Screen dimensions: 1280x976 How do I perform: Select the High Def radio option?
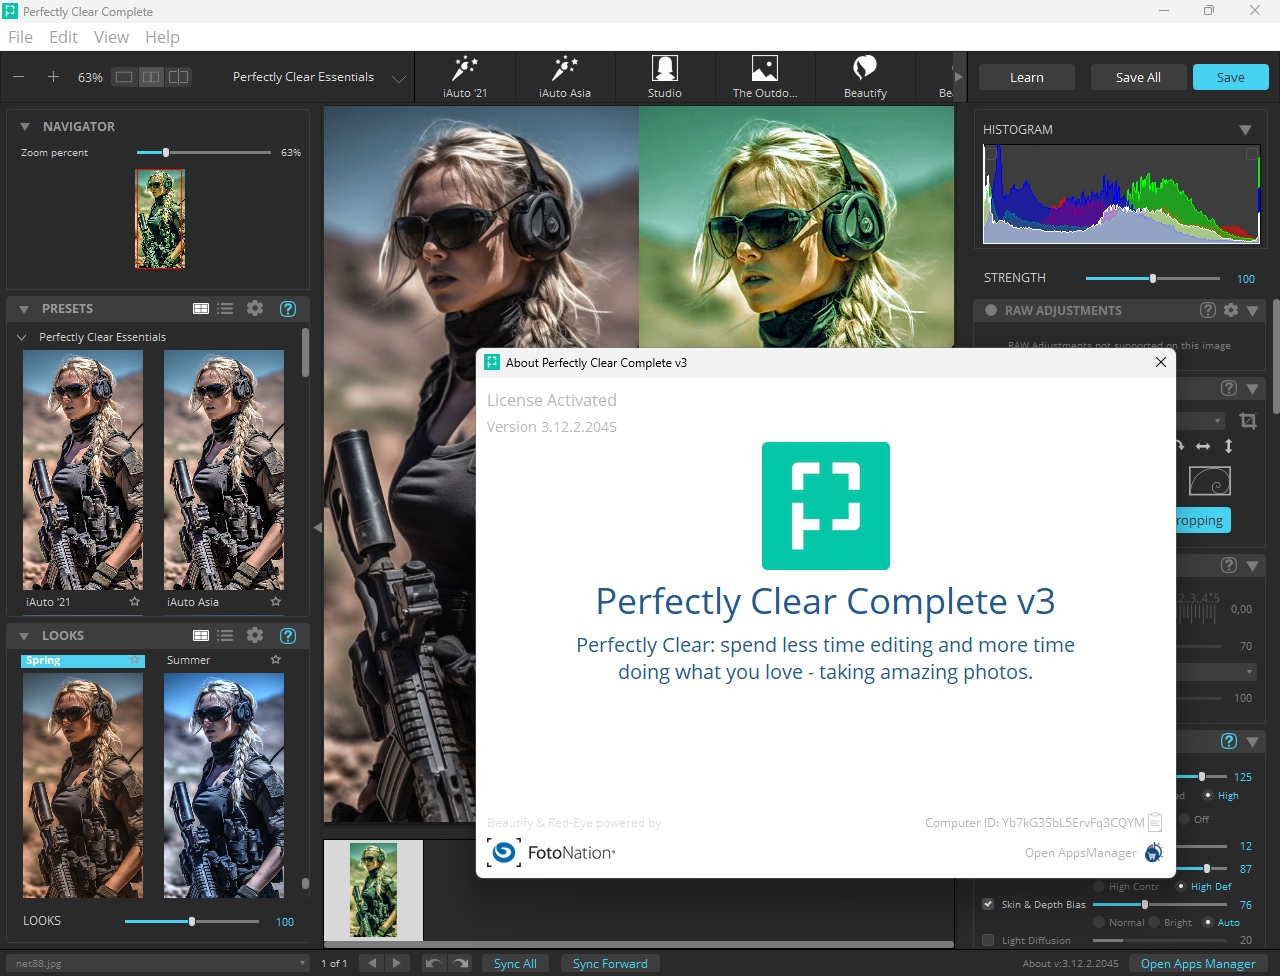pos(1181,886)
